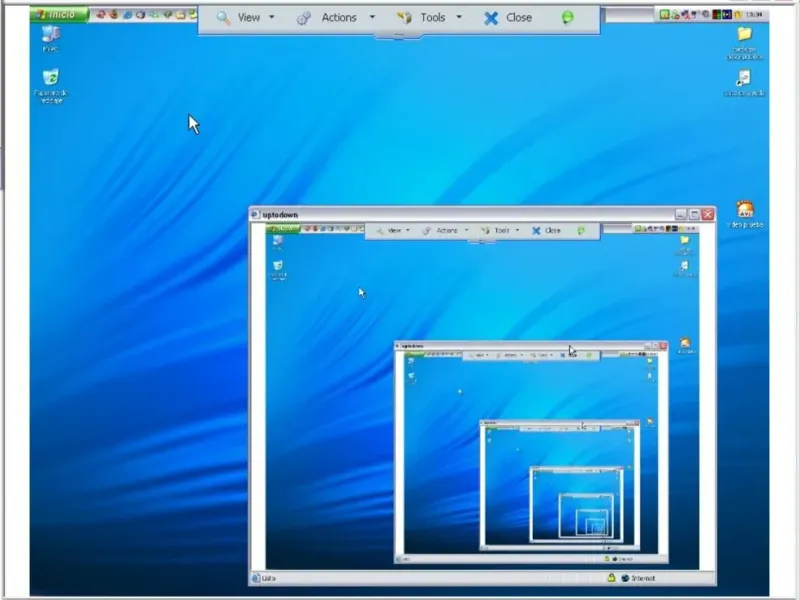Click the large Close label on the outermost toolbar
Screen dimensions: 800x600
[x=519, y=17]
